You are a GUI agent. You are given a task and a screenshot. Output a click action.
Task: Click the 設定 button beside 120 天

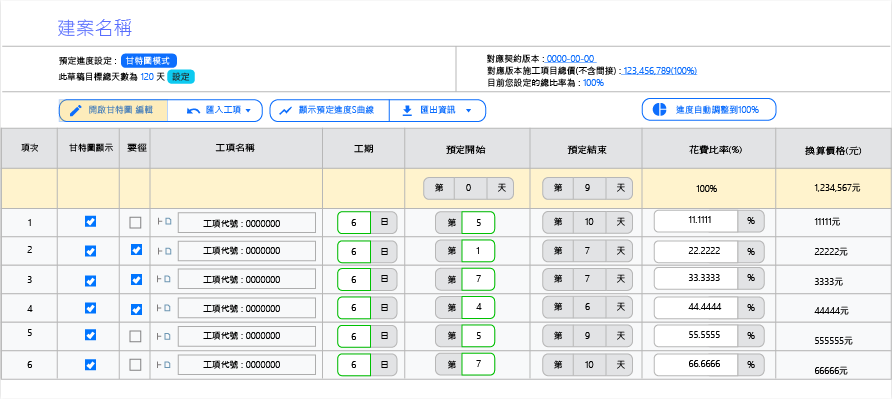(x=181, y=77)
